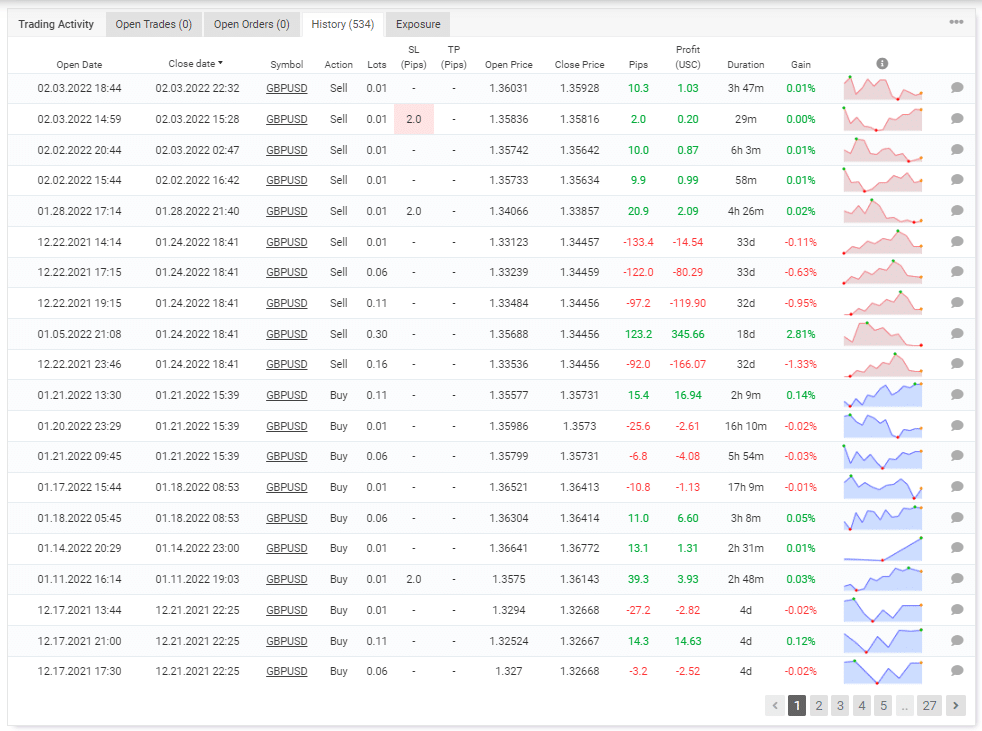Sort table by Open Date header
The image size is (982, 731).
coord(79,65)
